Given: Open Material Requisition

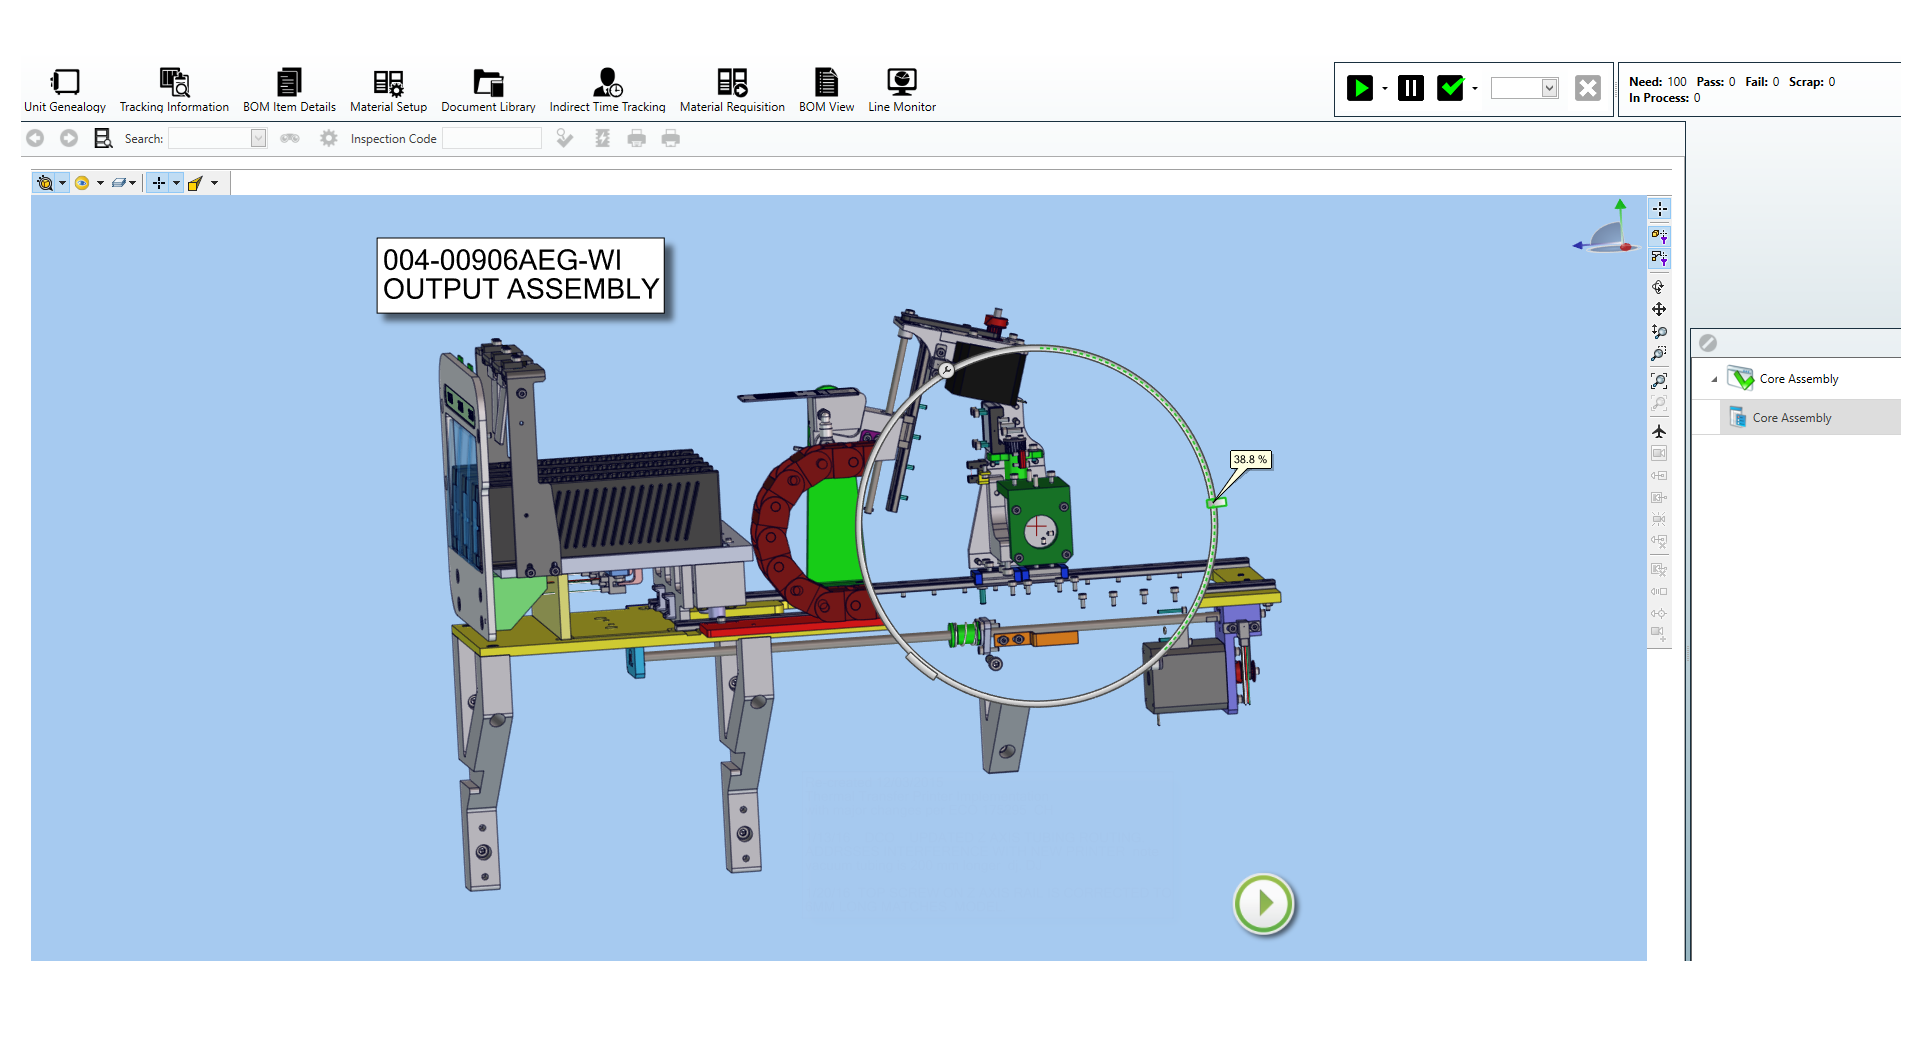Looking at the screenshot, I should [732, 90].
